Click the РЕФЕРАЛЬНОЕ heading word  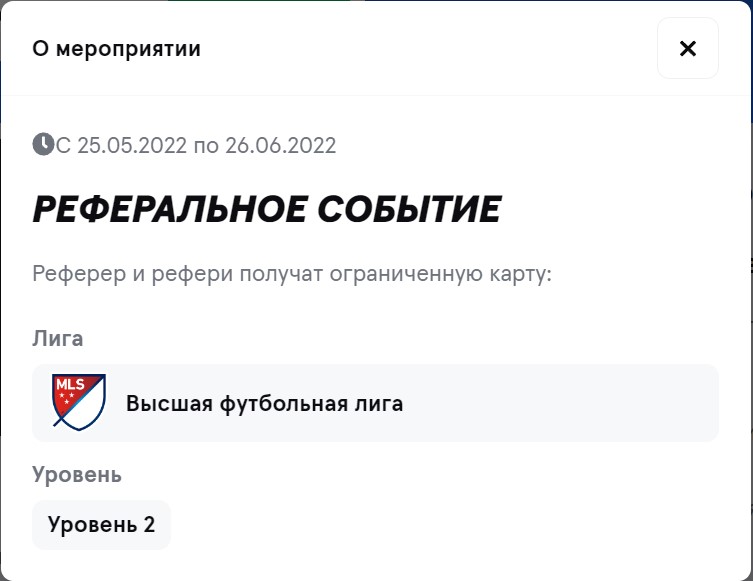169,209
